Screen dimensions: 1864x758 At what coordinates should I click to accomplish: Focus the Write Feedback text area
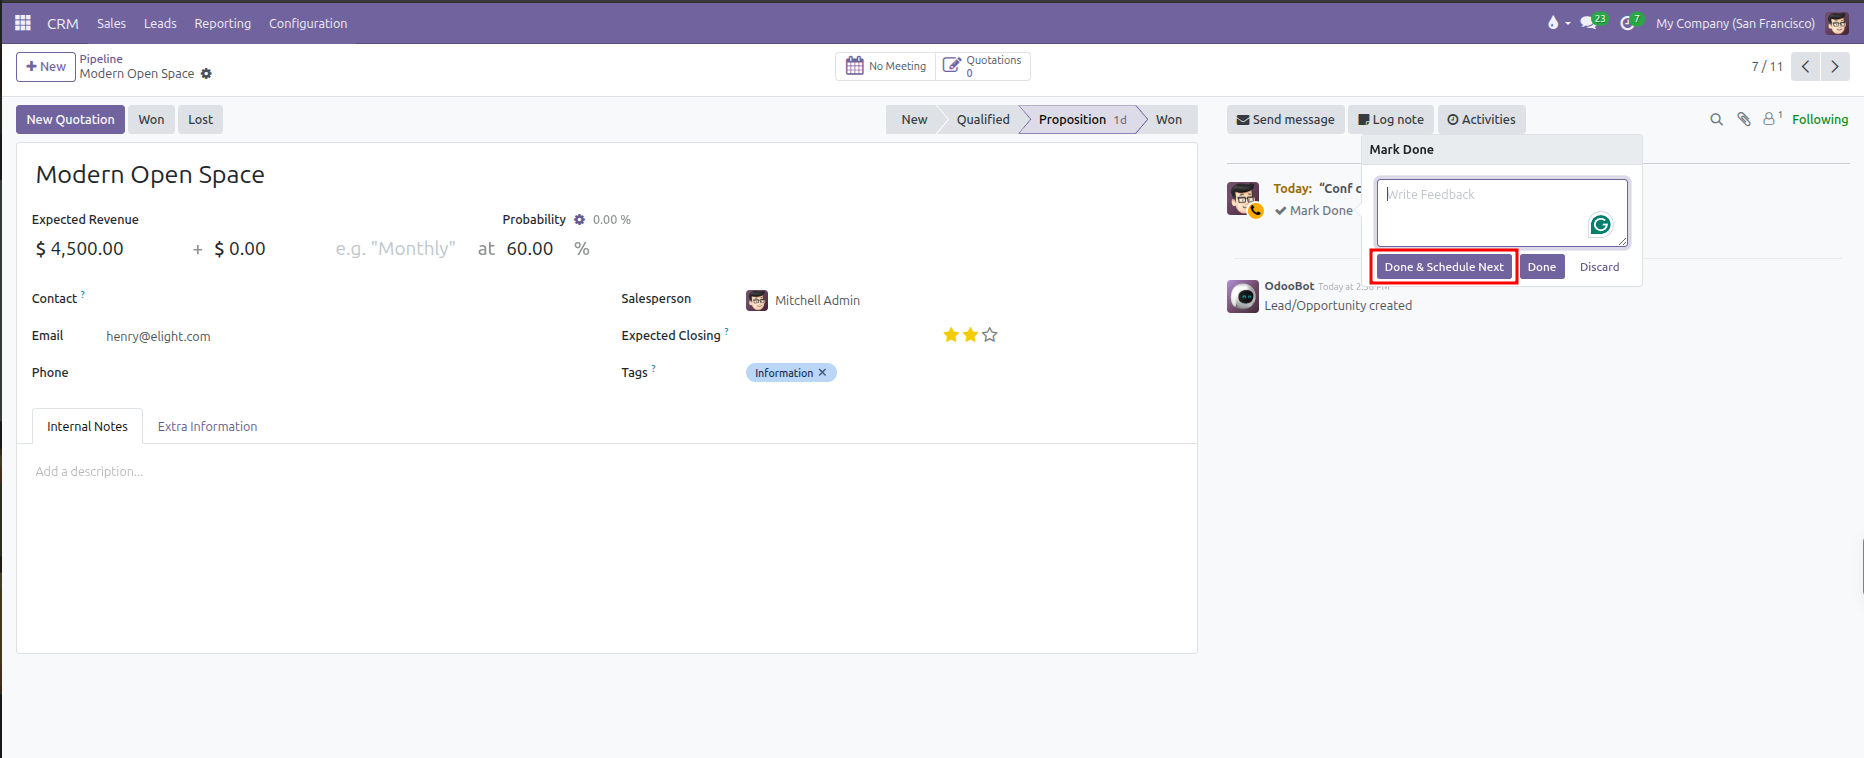(x=1502, y=212)
